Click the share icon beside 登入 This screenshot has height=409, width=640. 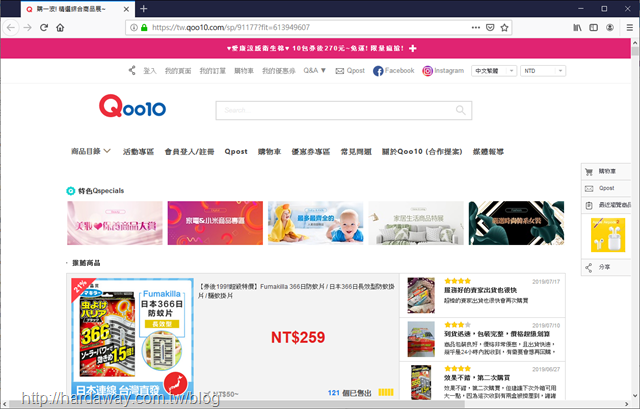point(132,71)
